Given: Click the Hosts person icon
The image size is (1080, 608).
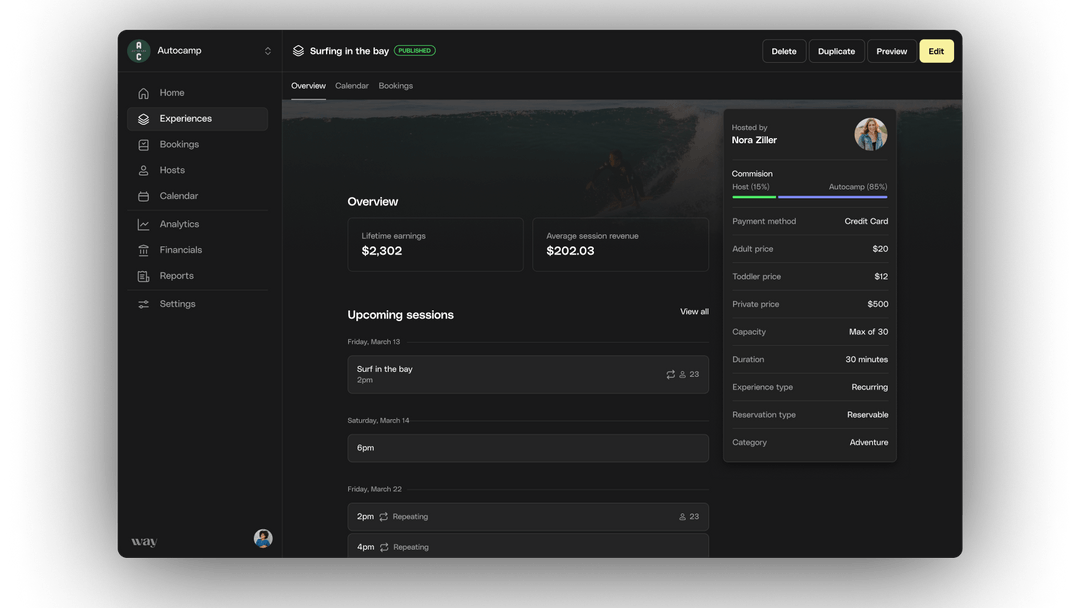Looking at the screenshot, I should coord(144,171).
